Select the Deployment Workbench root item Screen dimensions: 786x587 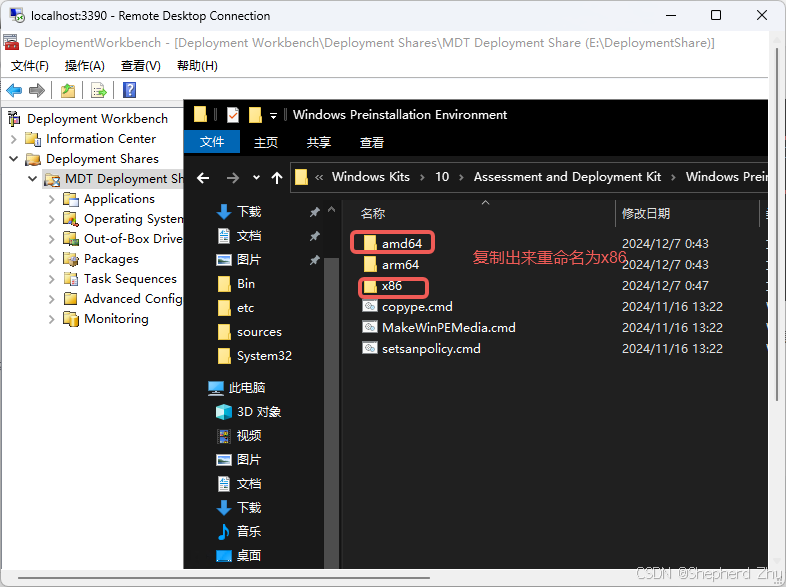[x=97, y=119]
